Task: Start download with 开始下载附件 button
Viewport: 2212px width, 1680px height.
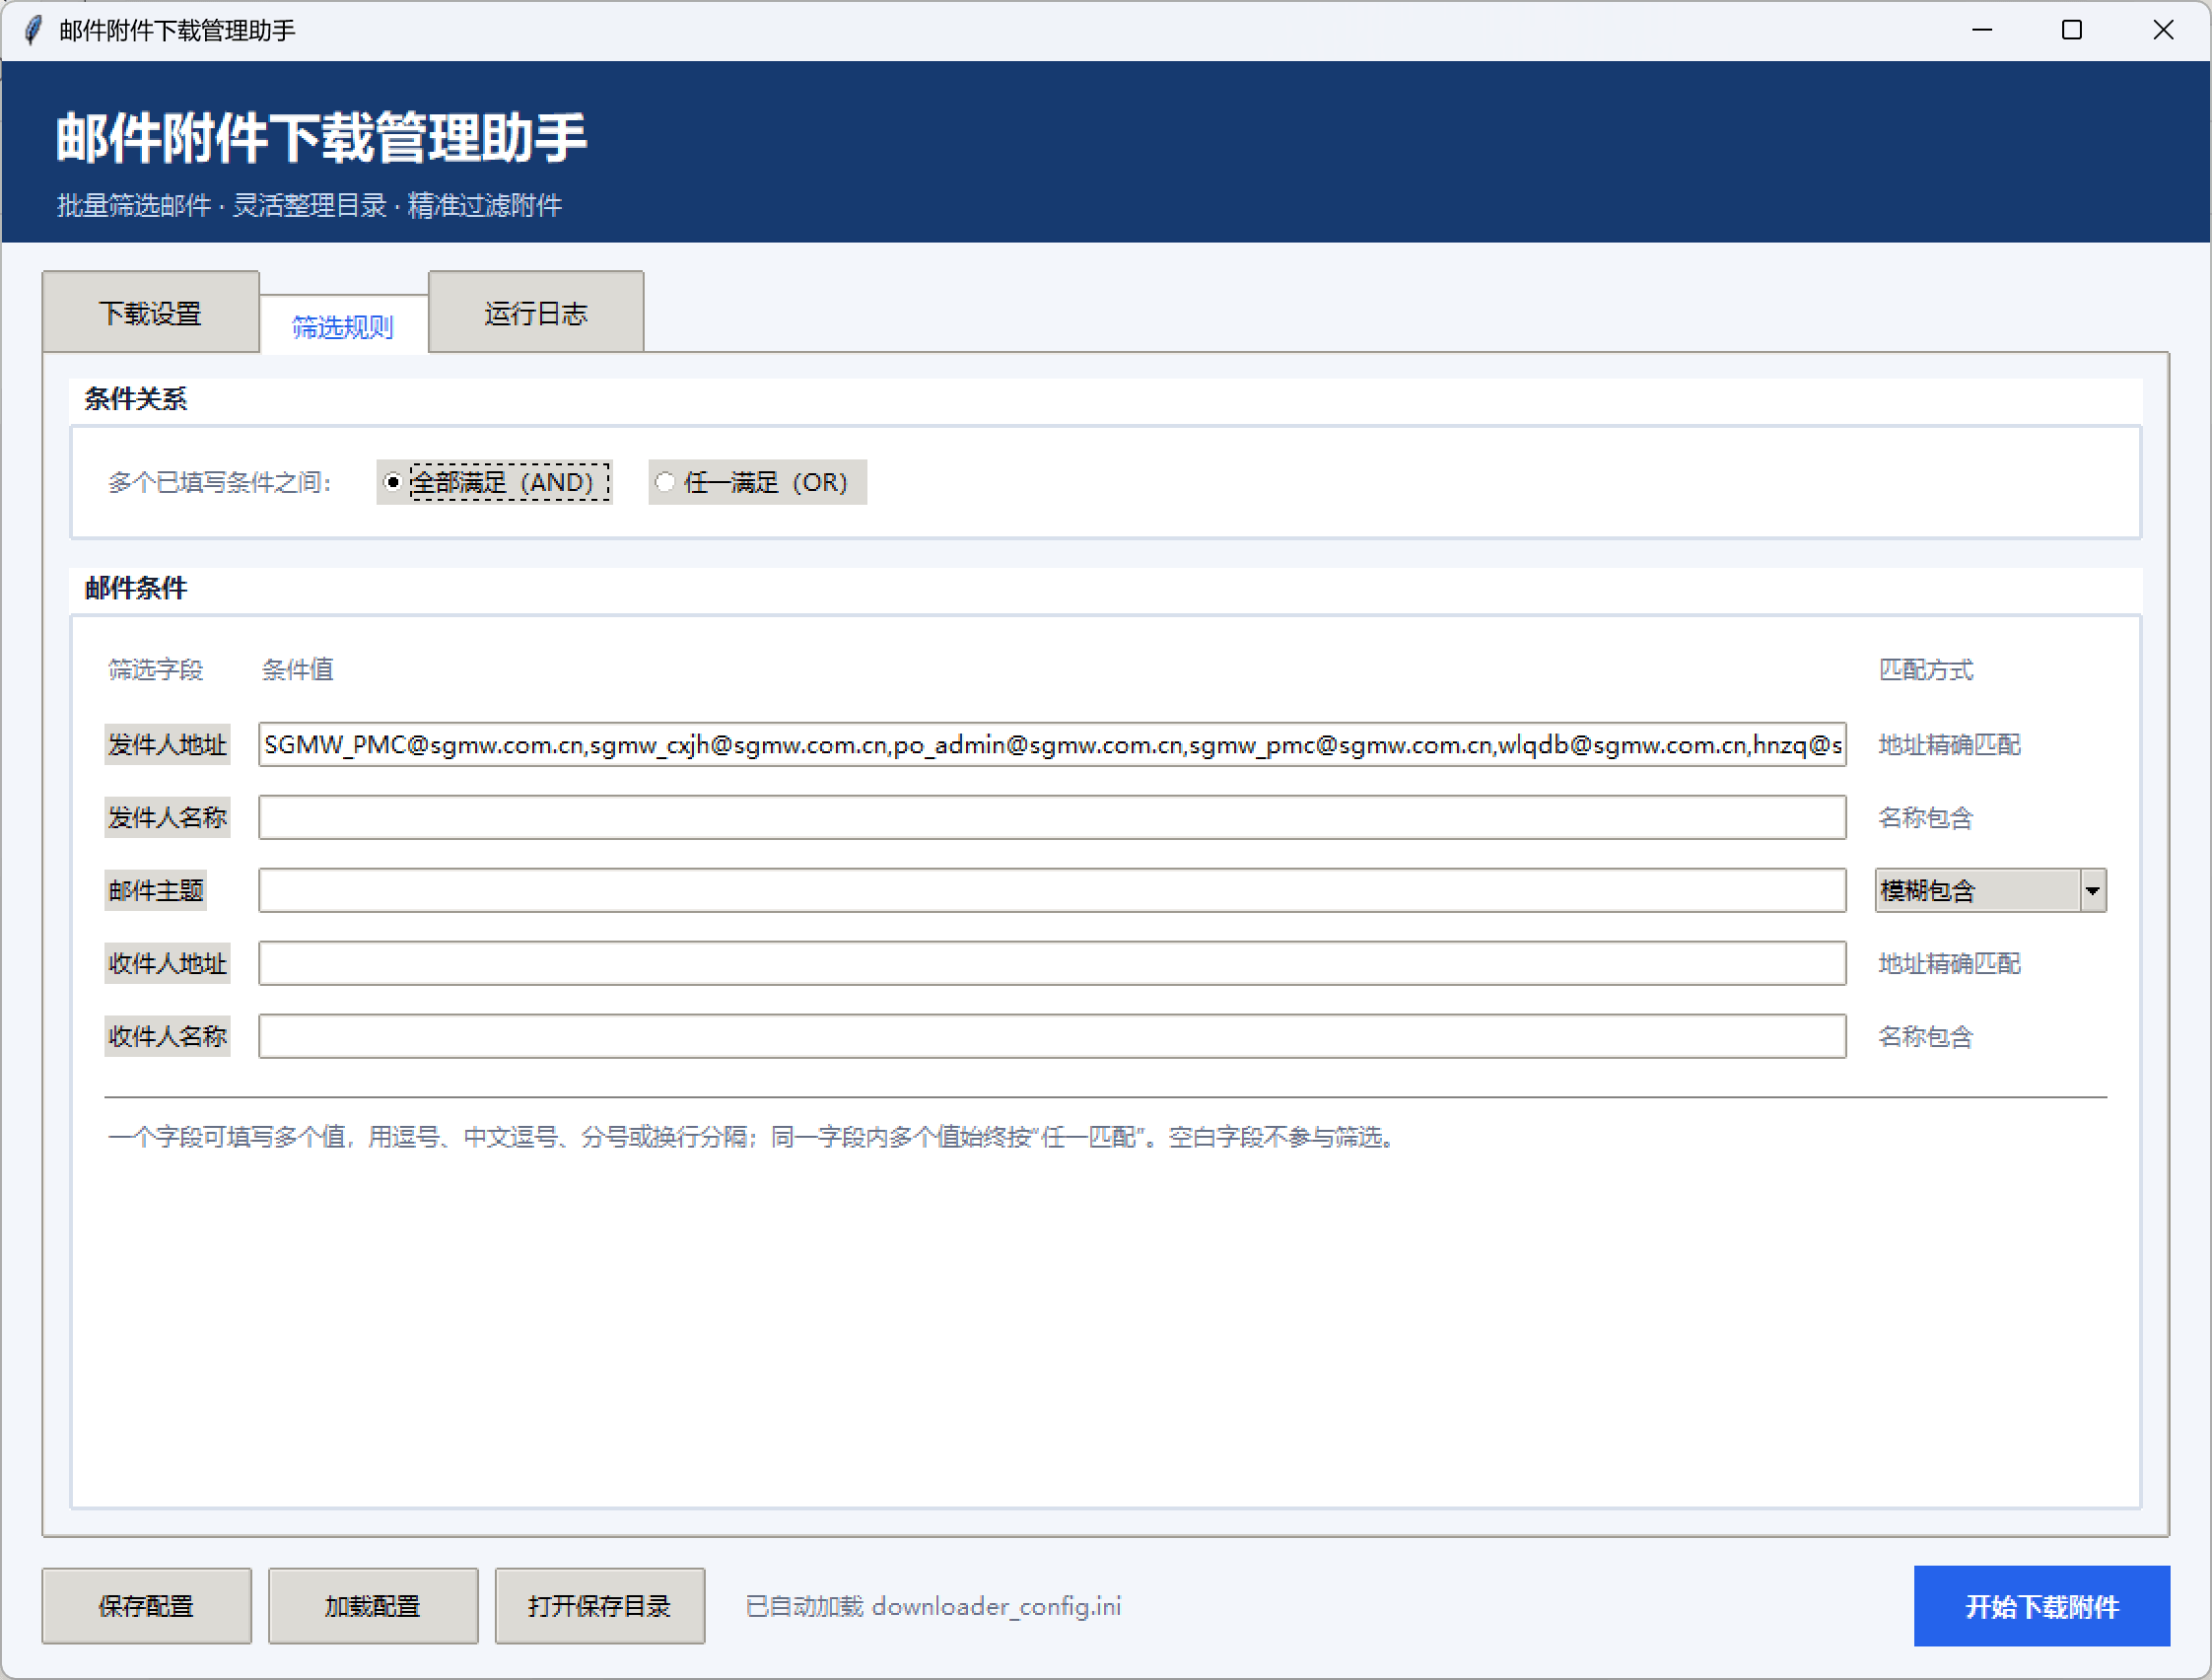Action: click(2042, 1606)
